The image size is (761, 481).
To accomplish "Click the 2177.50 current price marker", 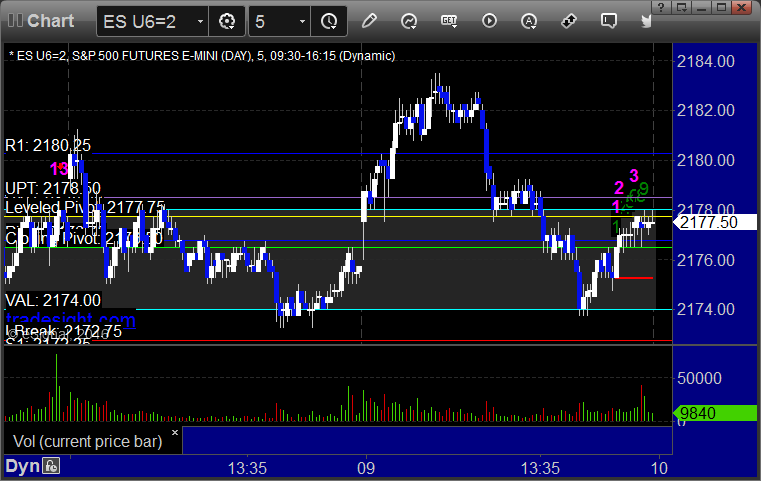I will tap(714, 222).
